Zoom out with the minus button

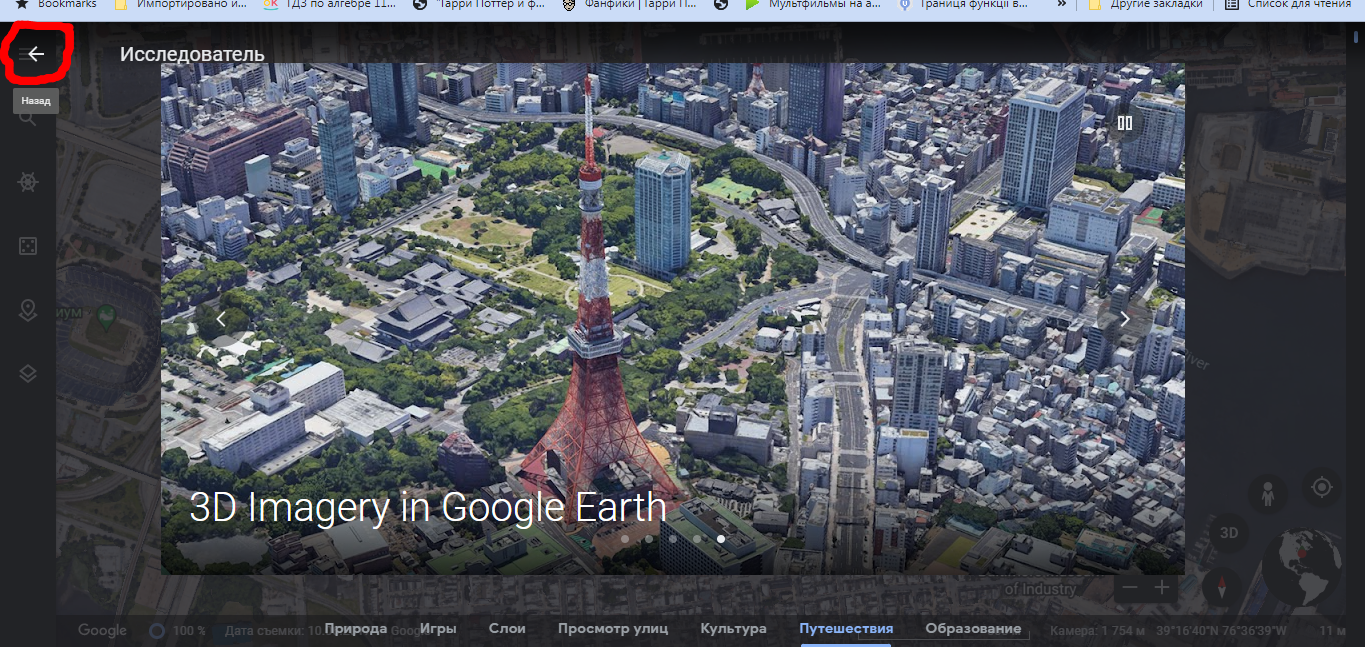click(1130, 588)
